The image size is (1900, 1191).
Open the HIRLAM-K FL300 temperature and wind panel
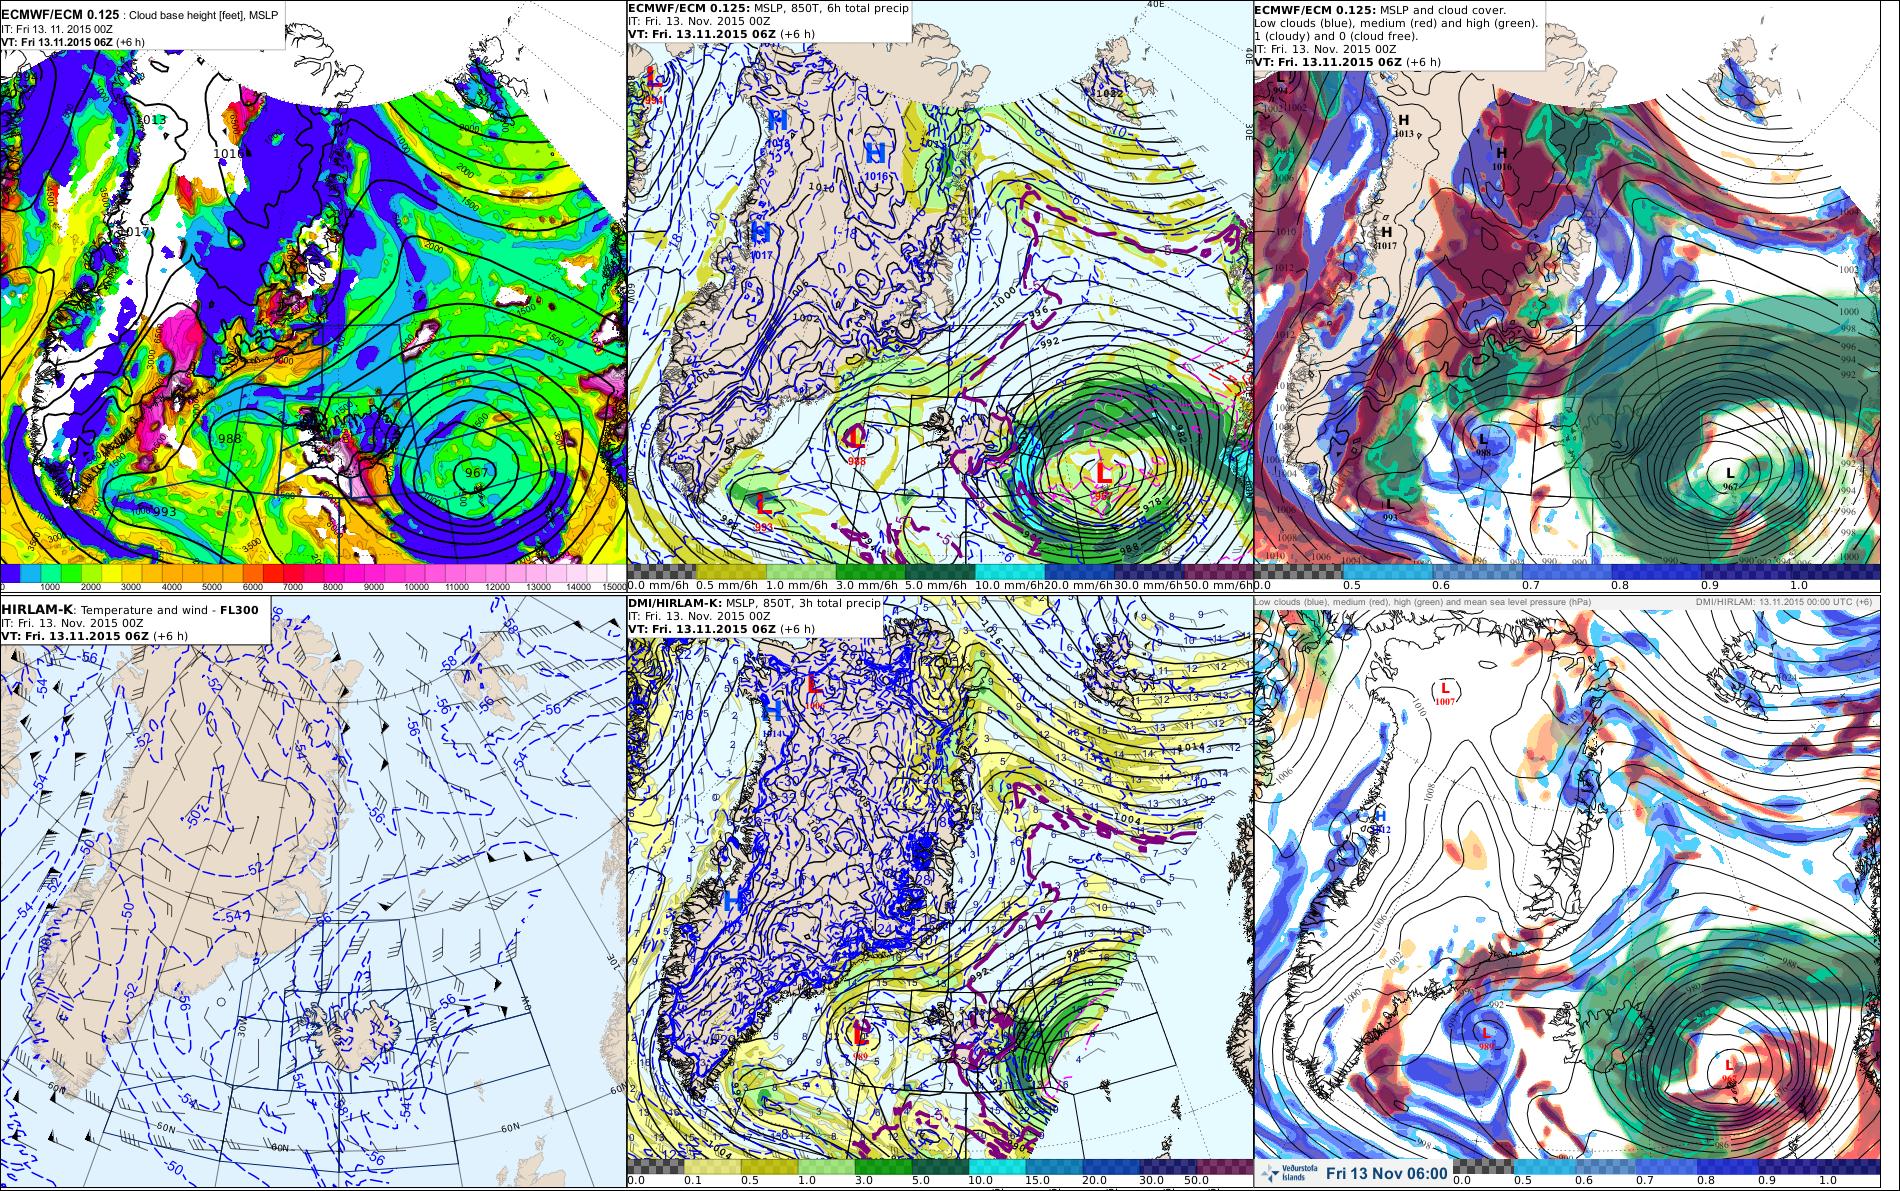click(x=313, y=891)
